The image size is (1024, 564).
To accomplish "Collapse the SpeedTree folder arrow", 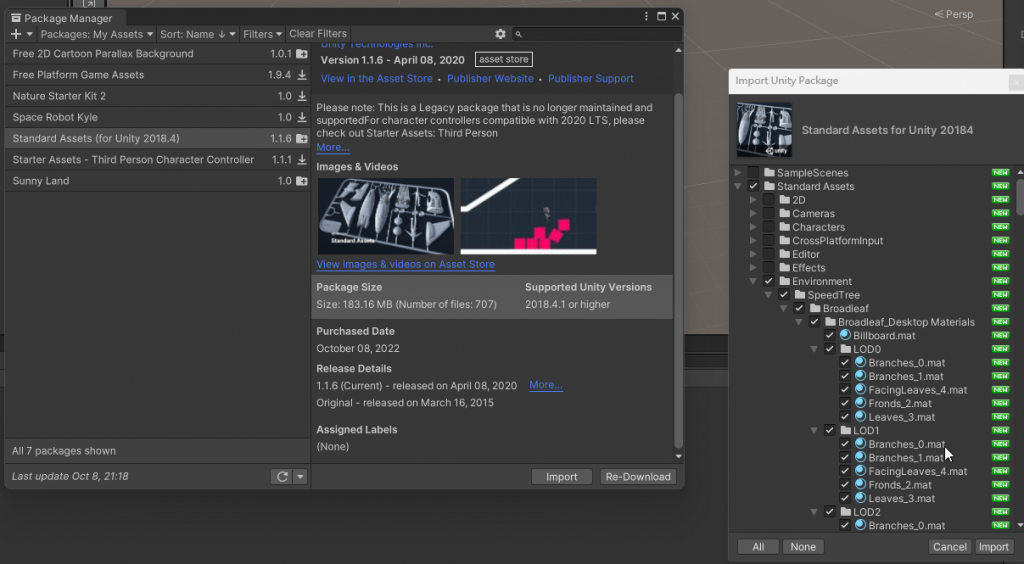I will tap(768, 295).
